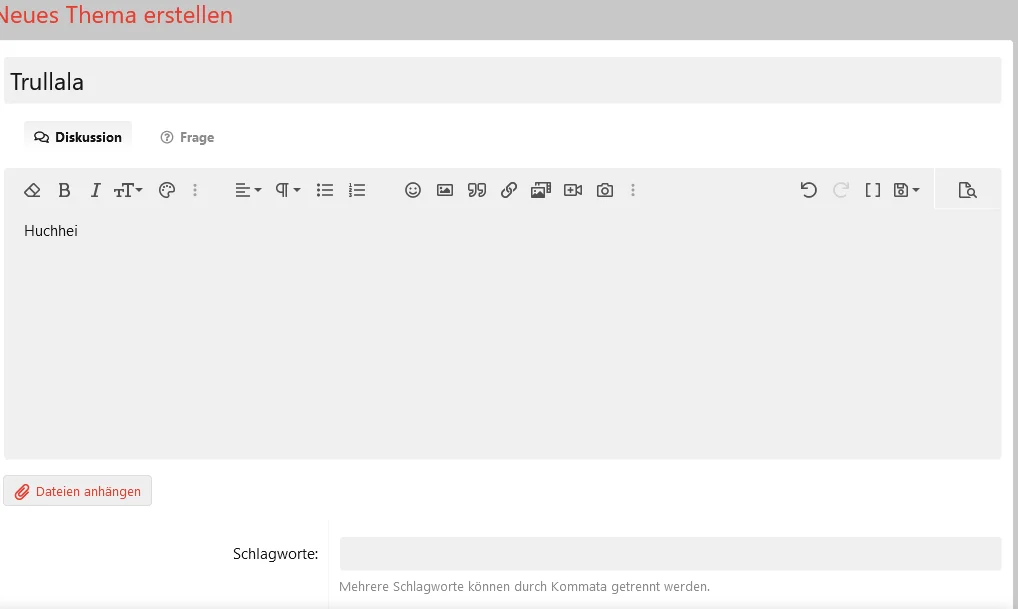Insert a quote block
Screen dimensions: 1018x609
coord(477,190)
